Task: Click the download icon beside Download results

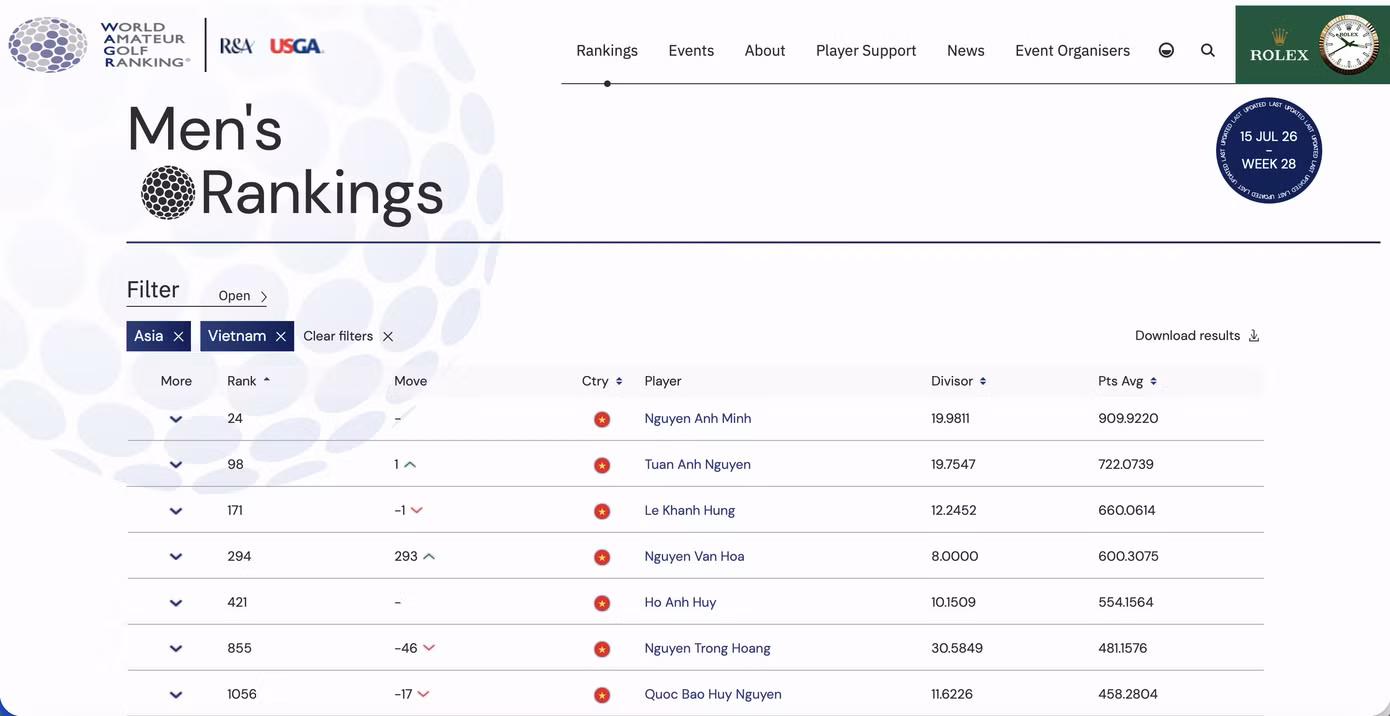Action: pos(1254,336)
